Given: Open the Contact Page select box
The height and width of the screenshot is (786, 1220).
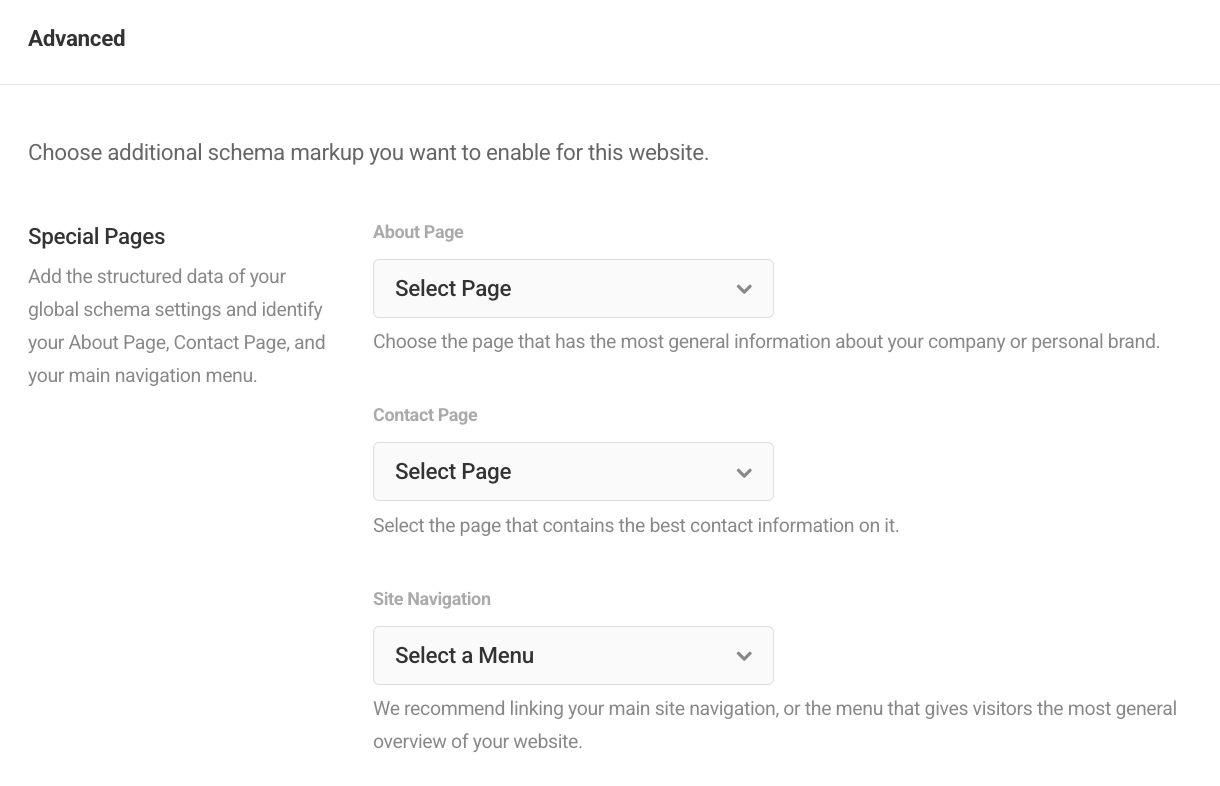Looking at the screenshot, I should click(x=573, y=471).
